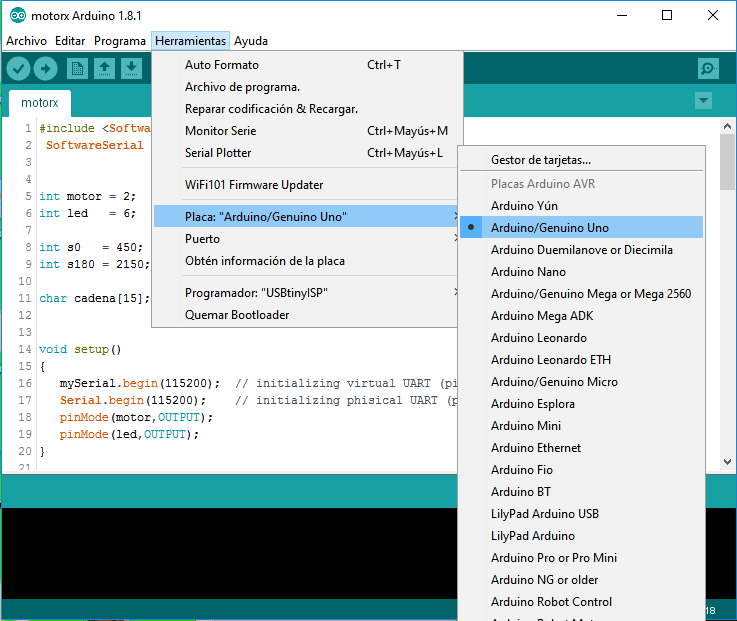The image size is (737, 621).
Task: Expand the Programador USBtinyISP submenu
Action: (306, 293)
